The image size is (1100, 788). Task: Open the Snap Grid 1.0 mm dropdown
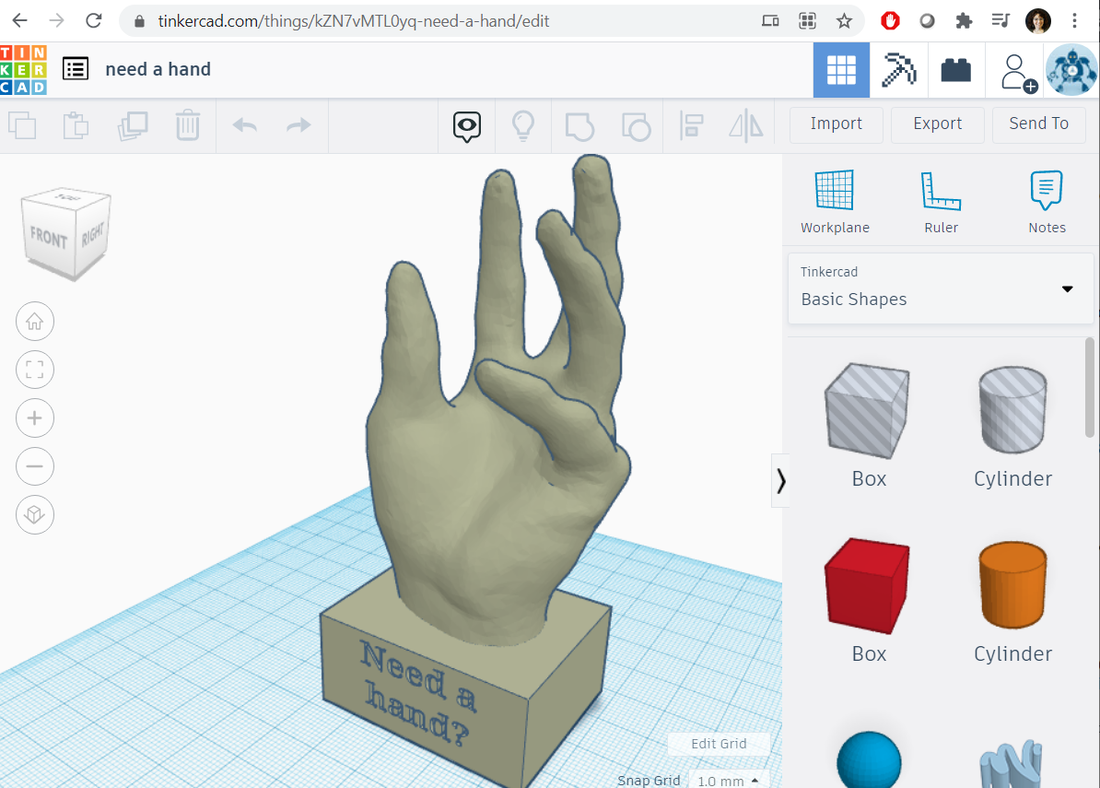click(729, 780)
